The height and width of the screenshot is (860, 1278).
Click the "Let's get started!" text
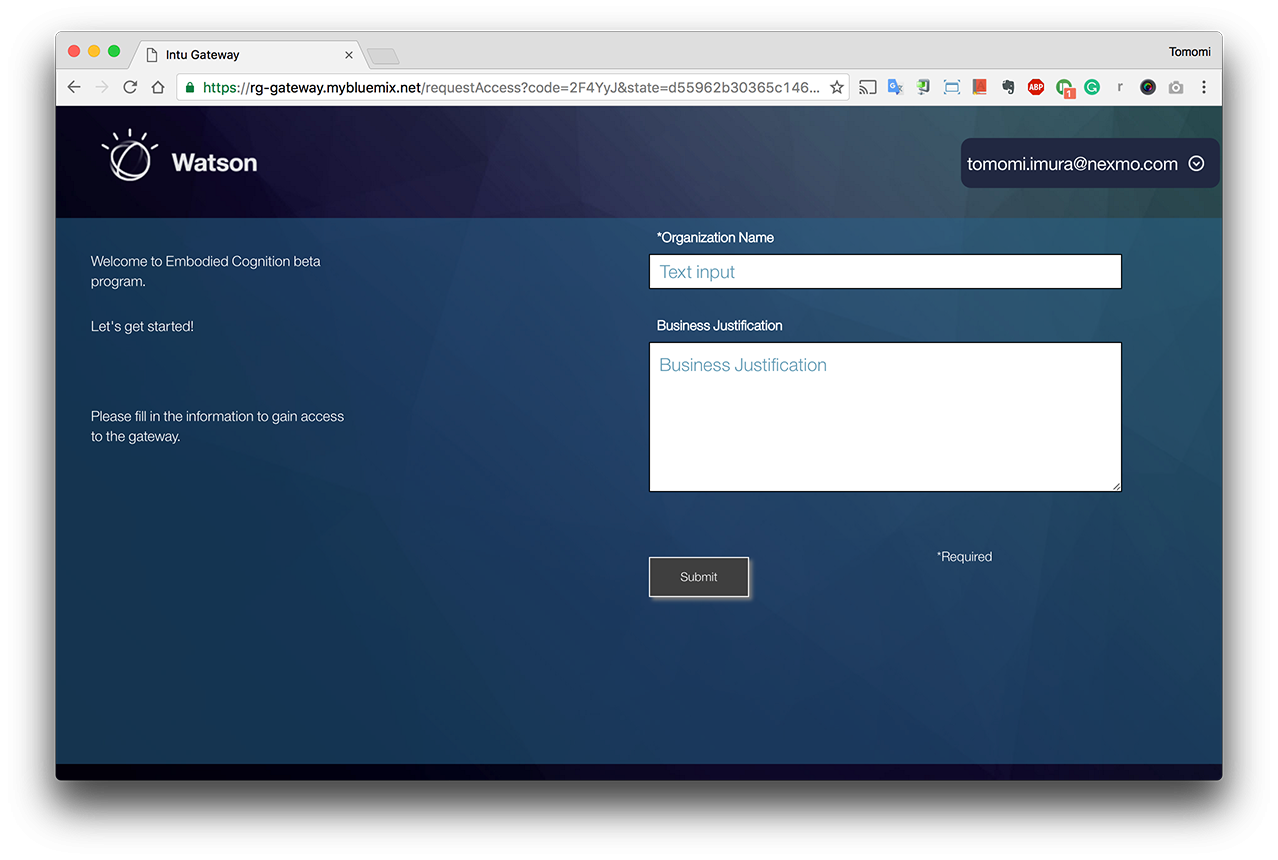point(142,327)
